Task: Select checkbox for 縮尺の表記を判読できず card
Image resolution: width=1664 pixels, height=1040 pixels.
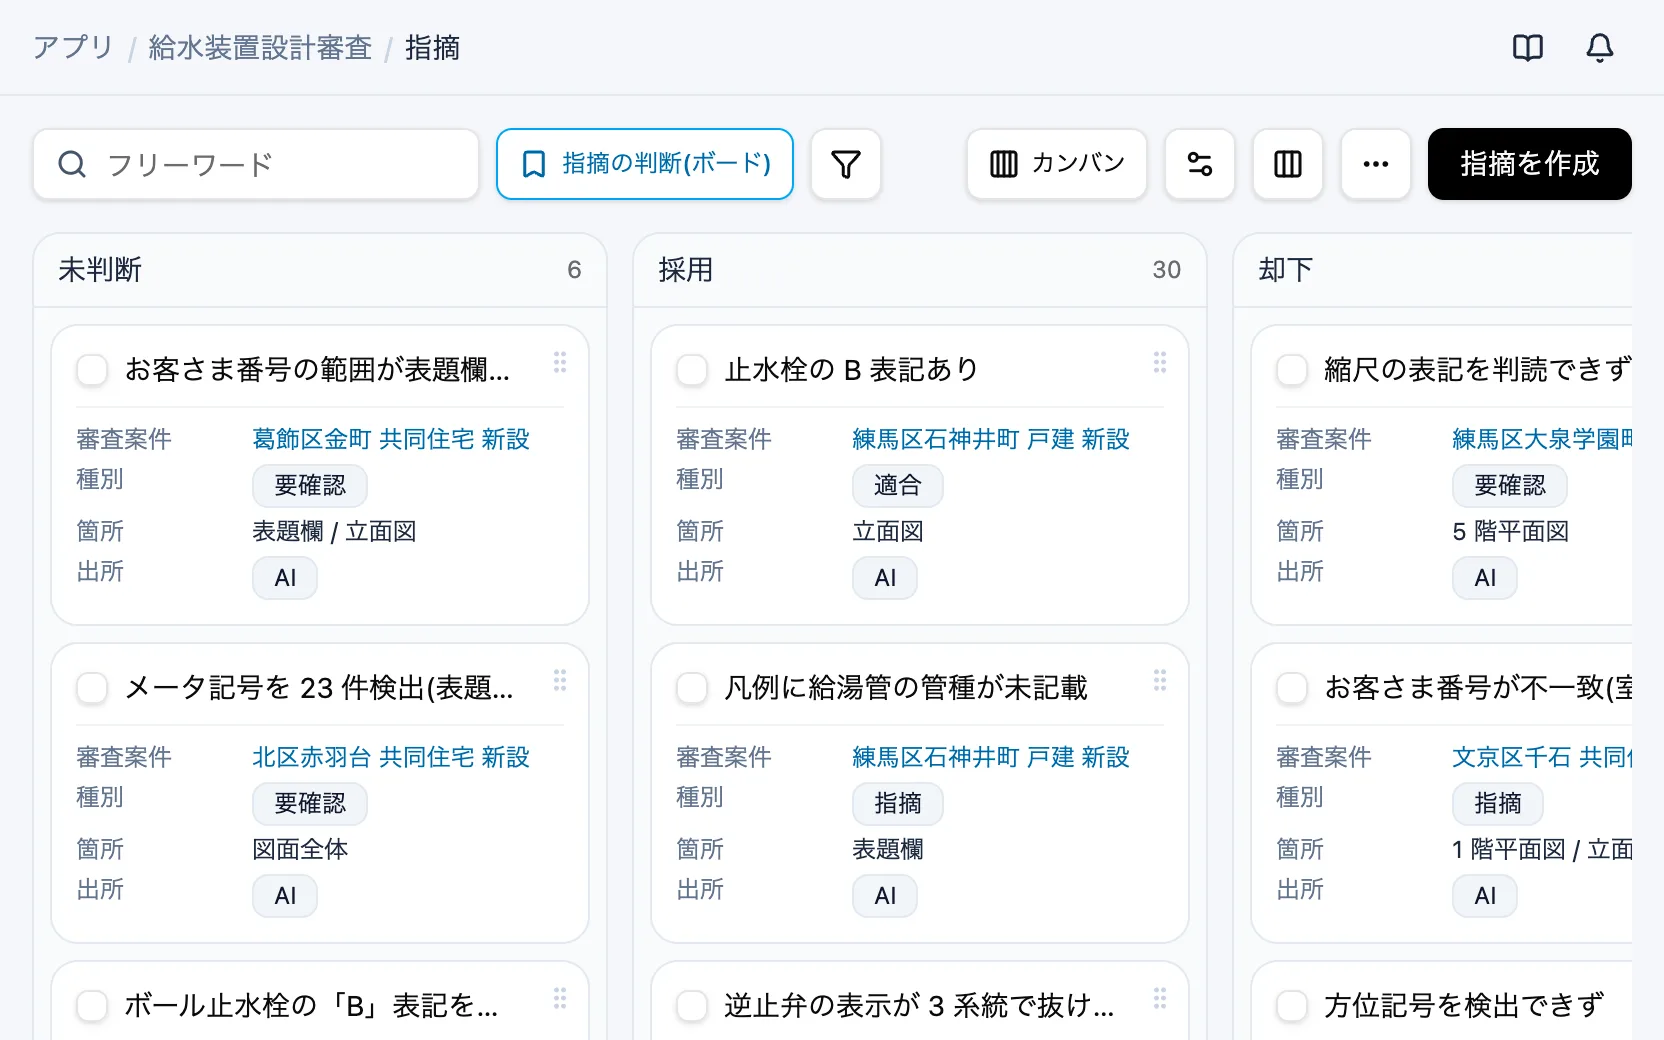Action: 1292,370
